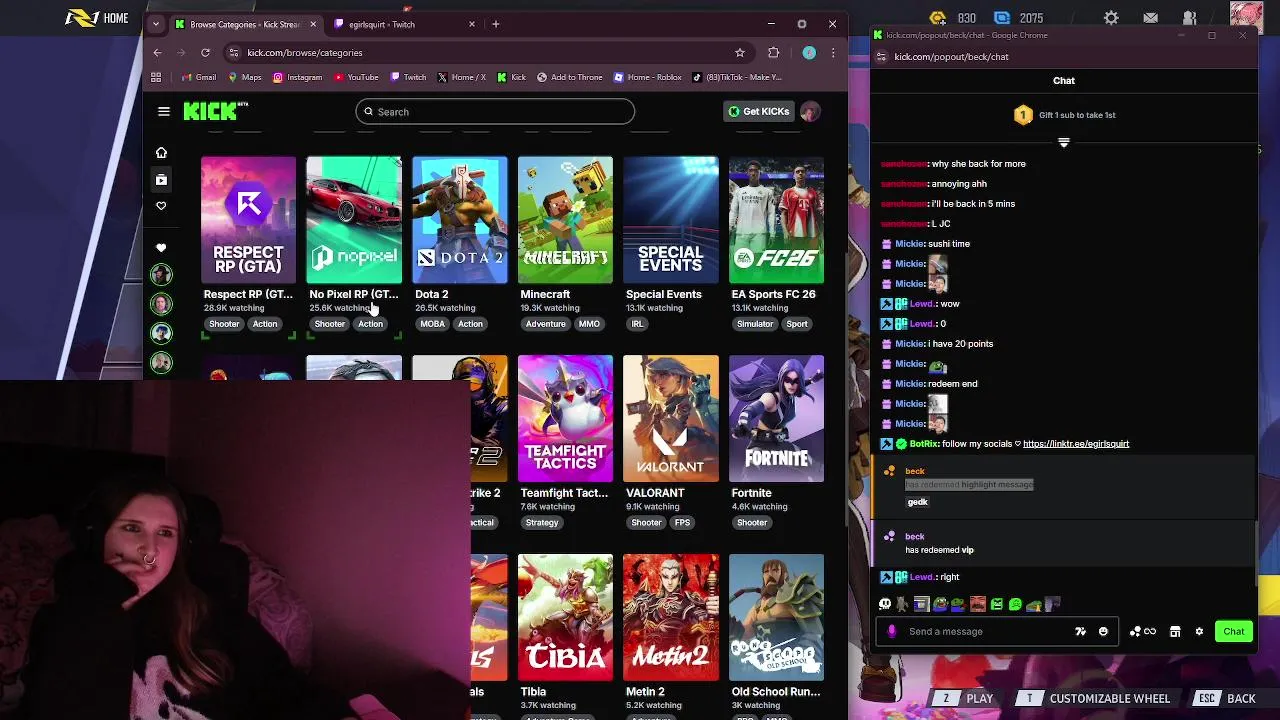Open the Respect RP (GTA) category thumbnail

[x=248, y=220]
